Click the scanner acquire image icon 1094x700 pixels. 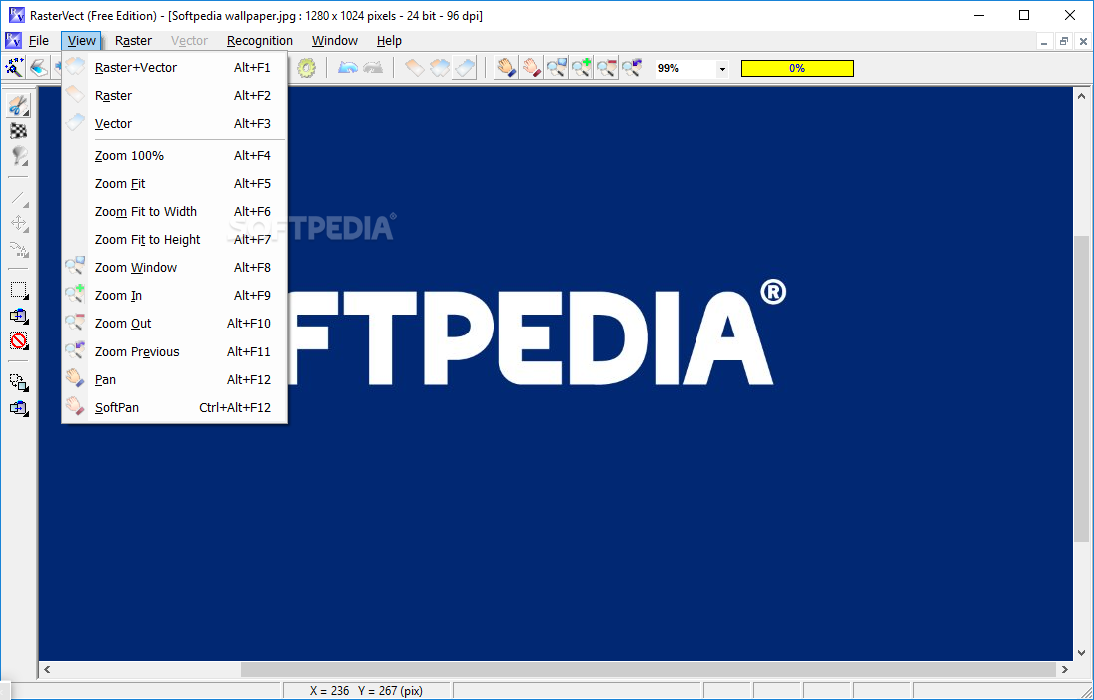point(38,68)
